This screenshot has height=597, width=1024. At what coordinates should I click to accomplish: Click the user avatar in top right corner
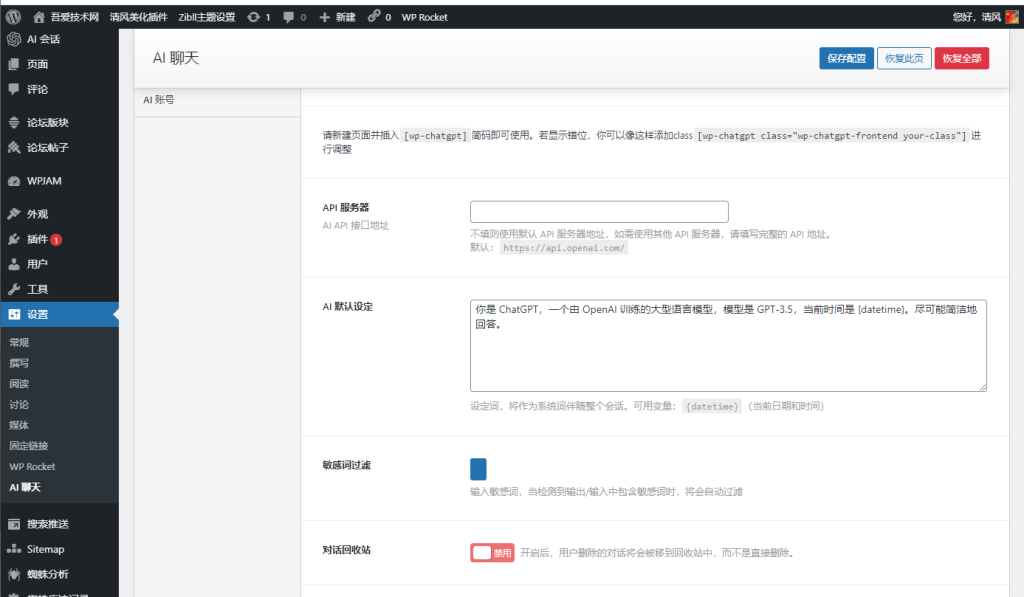pyautogui.click(x=1011, y=17)
